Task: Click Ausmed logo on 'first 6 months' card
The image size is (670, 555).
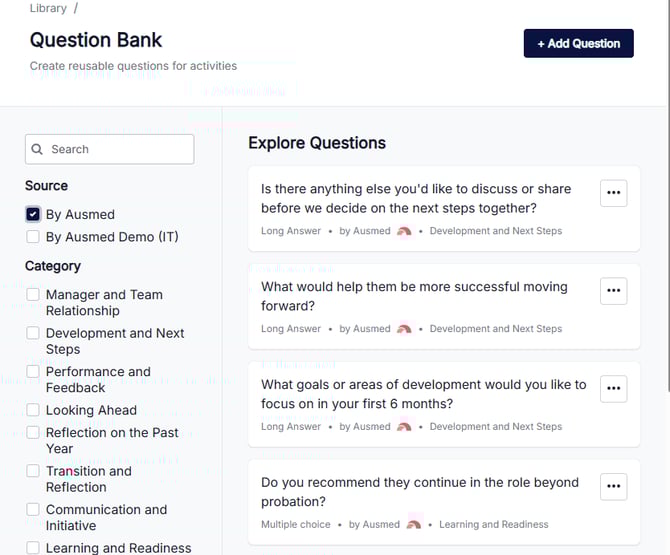Action: point(404,427)
